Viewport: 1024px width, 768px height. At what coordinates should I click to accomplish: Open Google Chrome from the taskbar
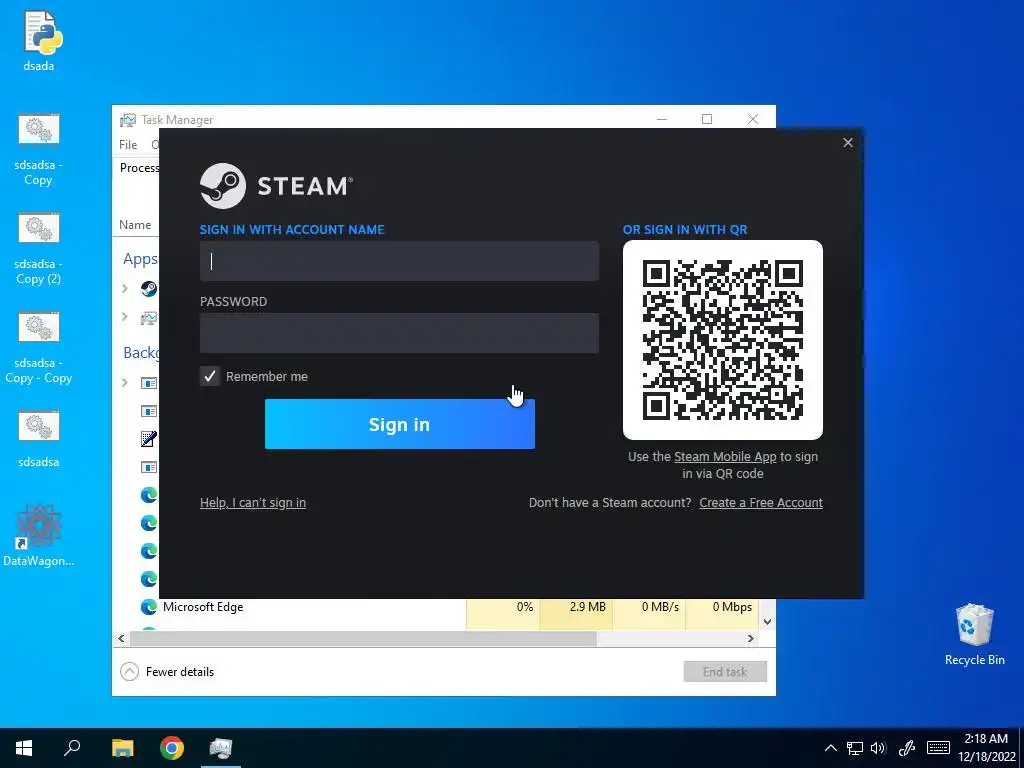[x=172, y=748]
